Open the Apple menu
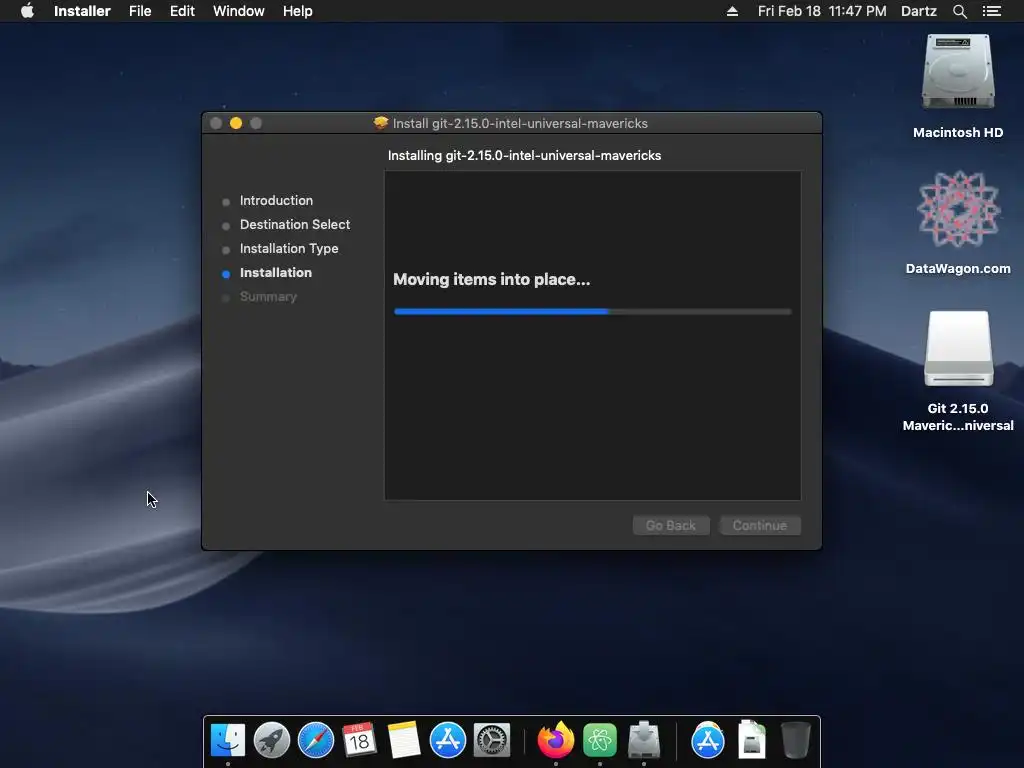The image size is (1024, 768). coord(27,11)
